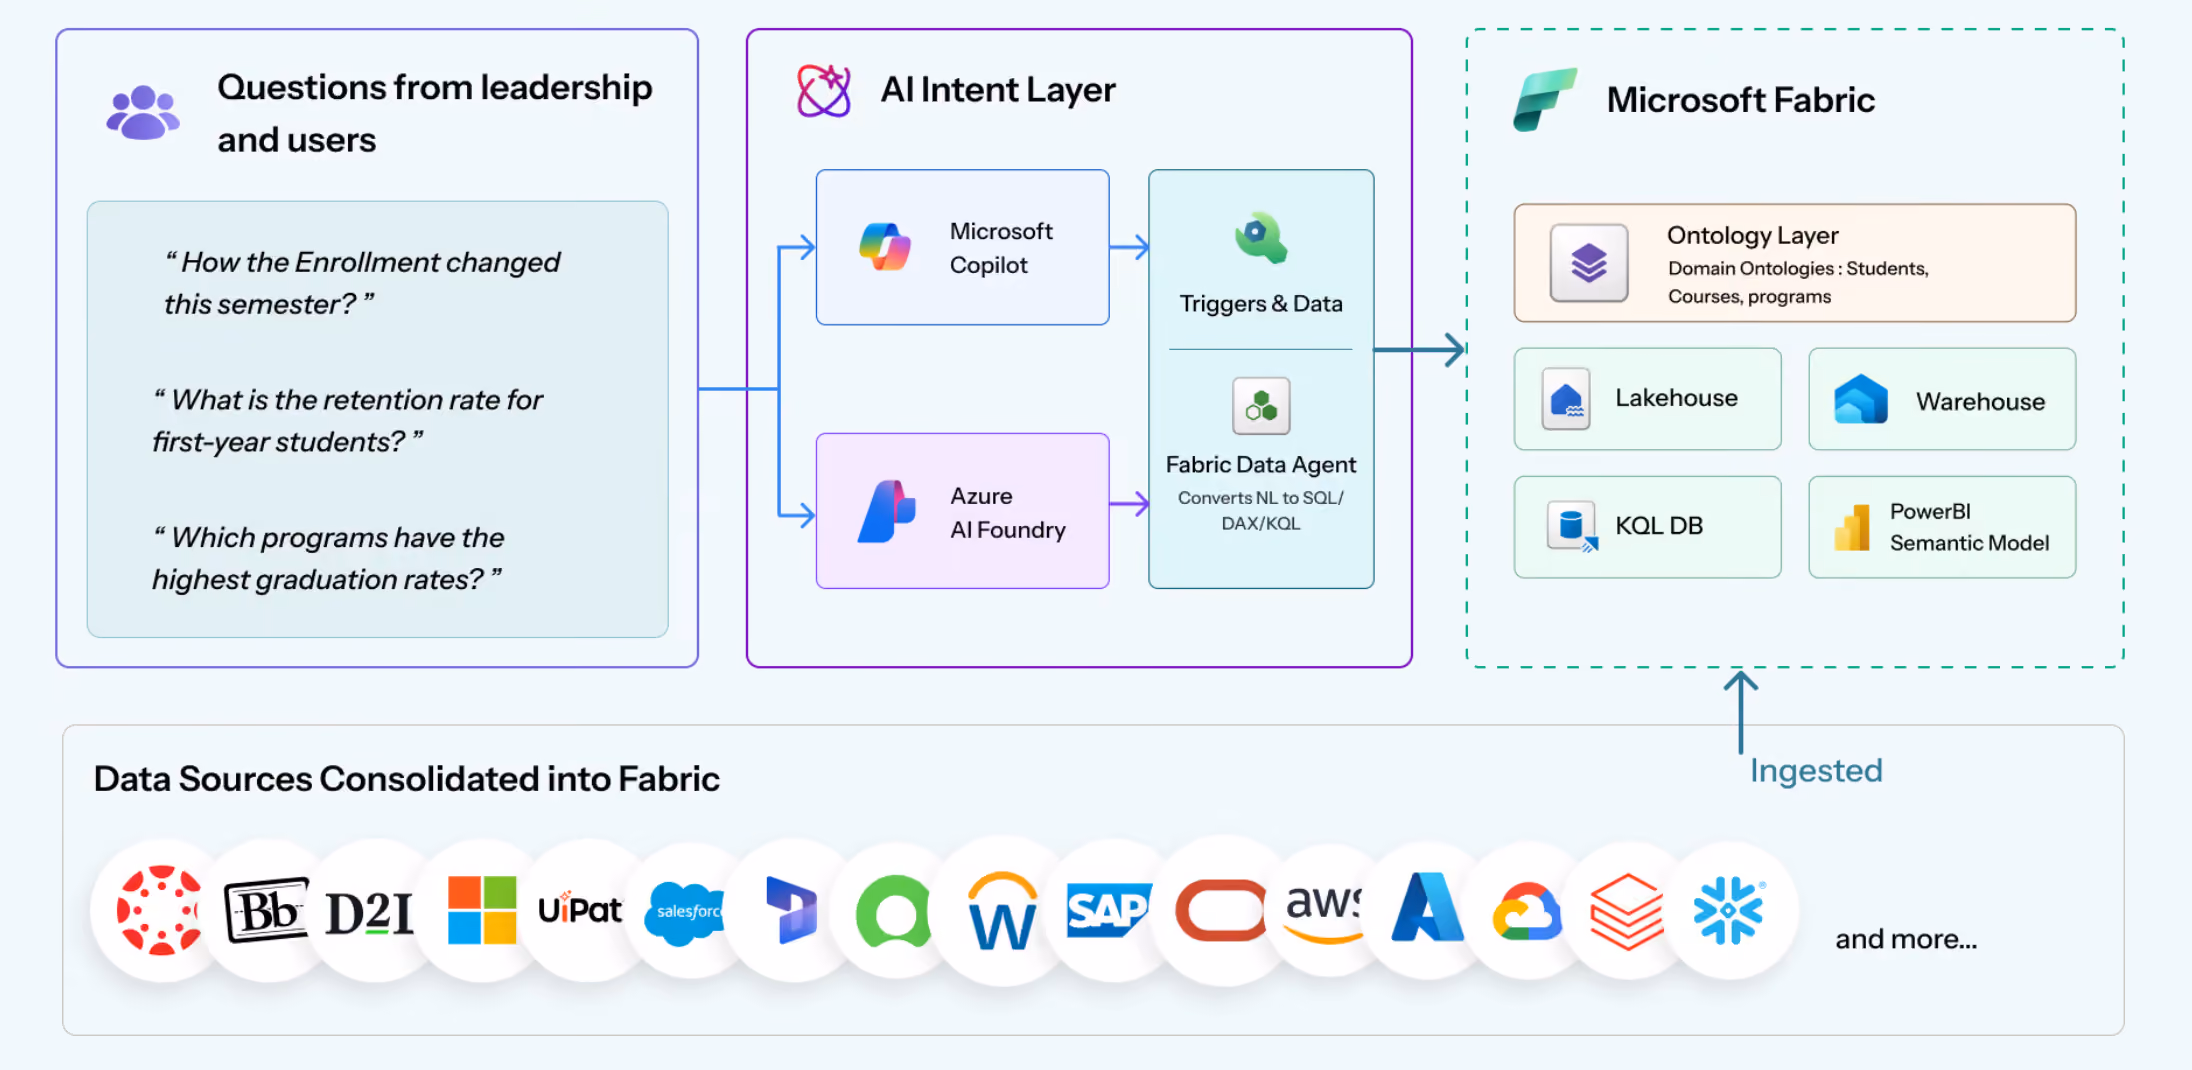
Task: Click the AWS logo
Action: [x=1324, y=912]
